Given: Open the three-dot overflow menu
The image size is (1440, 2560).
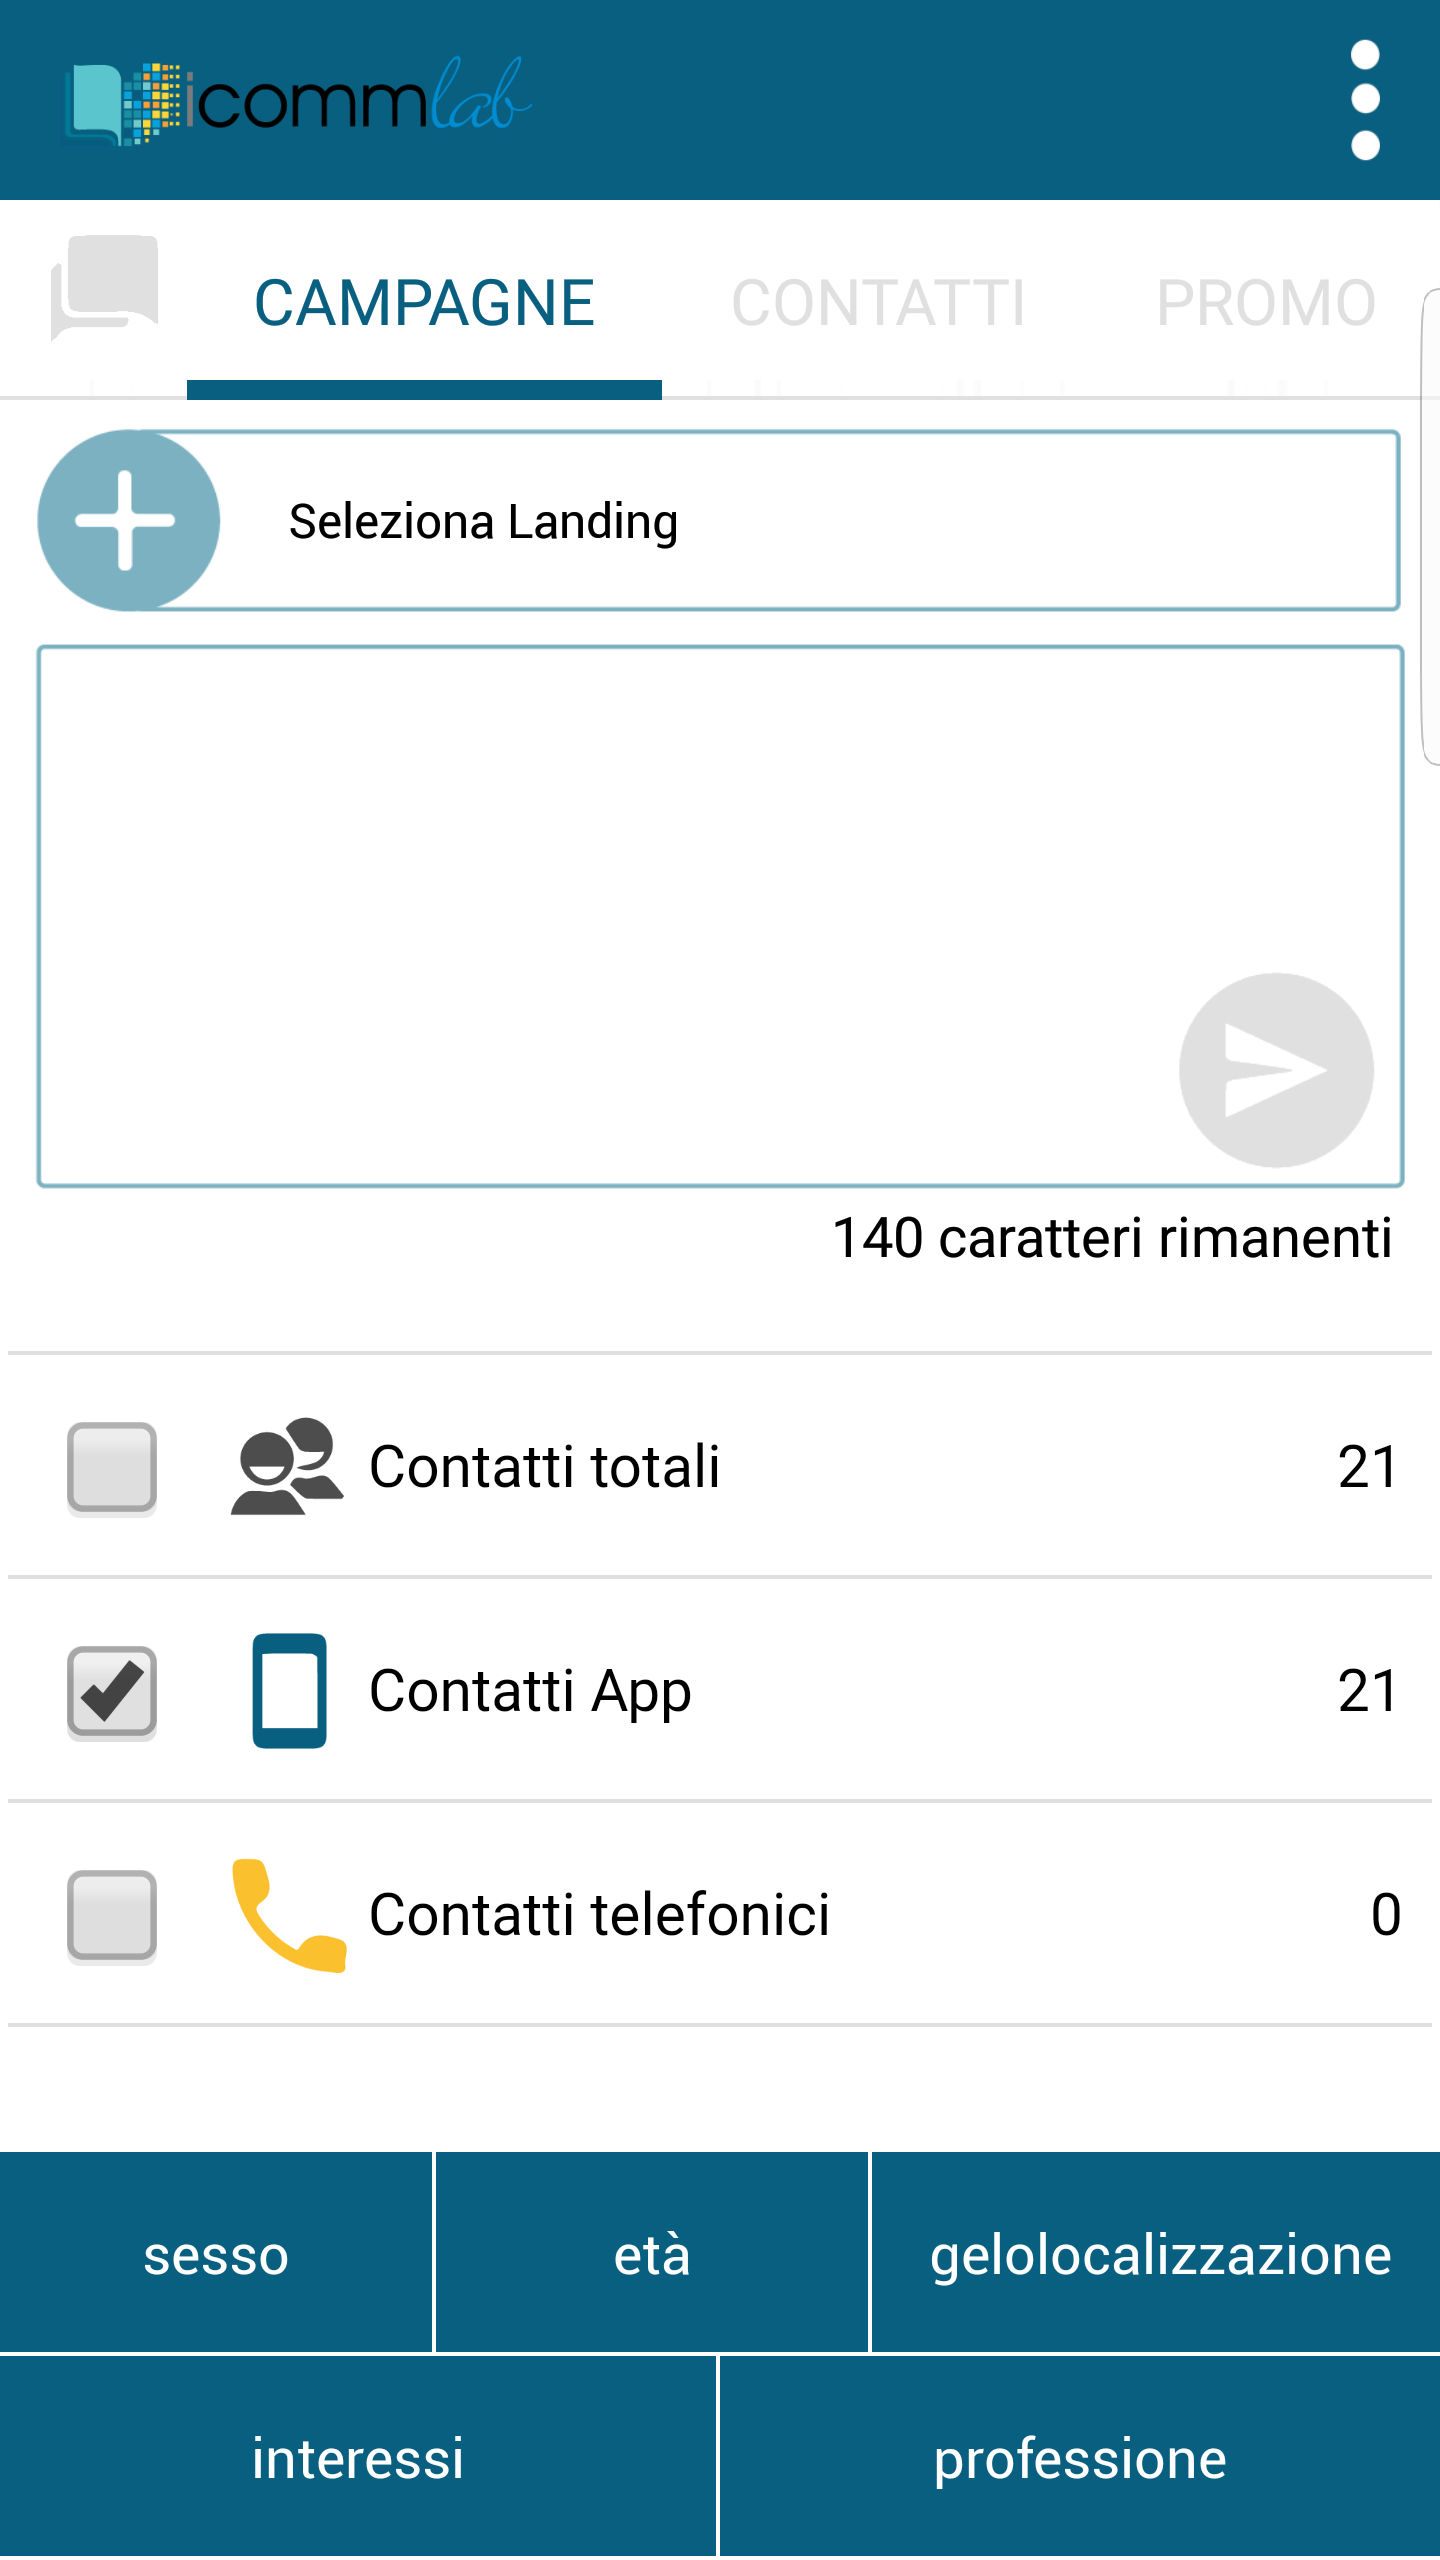Looking at the screenshot, I should point(1365,100).
